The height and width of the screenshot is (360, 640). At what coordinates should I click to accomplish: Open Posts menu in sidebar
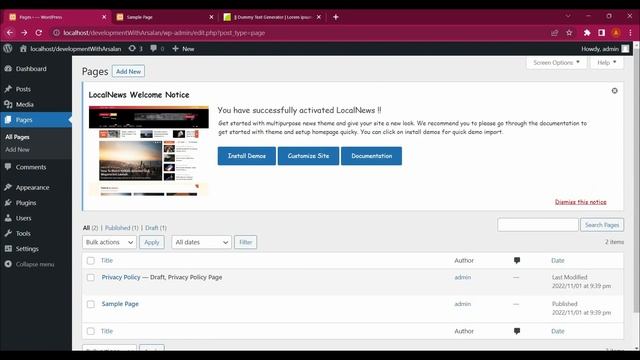[x=23, y=89]
